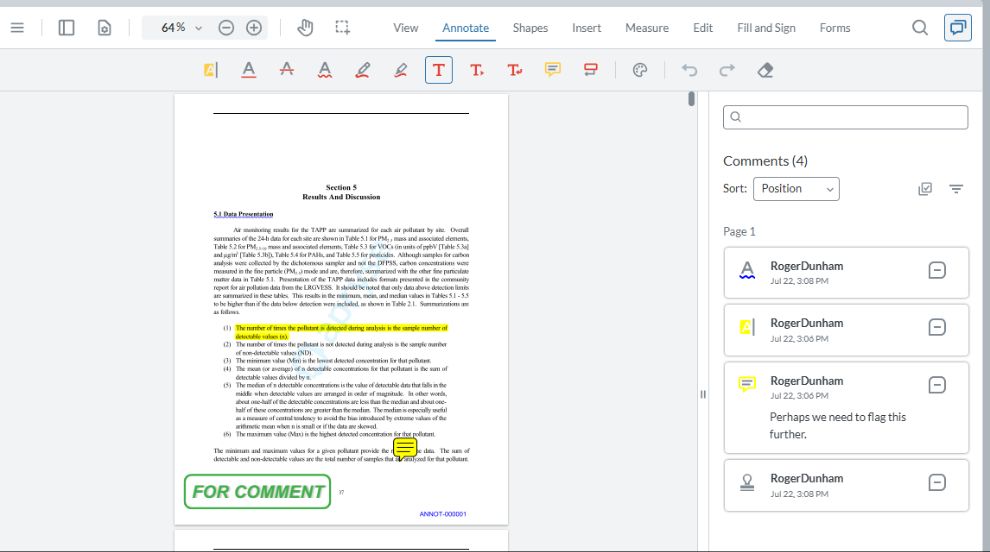Click the yellow sticky note on the page
This screenshot has height=552, width=990.
coord(405,449)
